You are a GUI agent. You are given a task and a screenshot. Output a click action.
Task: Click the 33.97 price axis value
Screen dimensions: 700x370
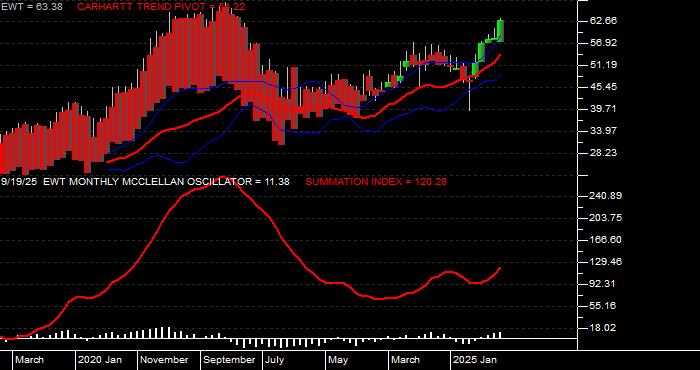pos(603,130)
